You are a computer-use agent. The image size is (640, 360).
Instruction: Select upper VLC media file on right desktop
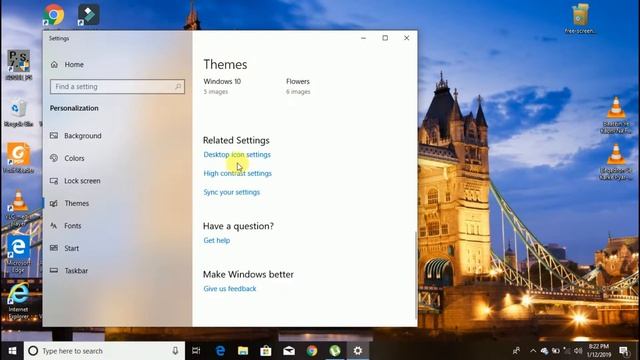(616, 115)
